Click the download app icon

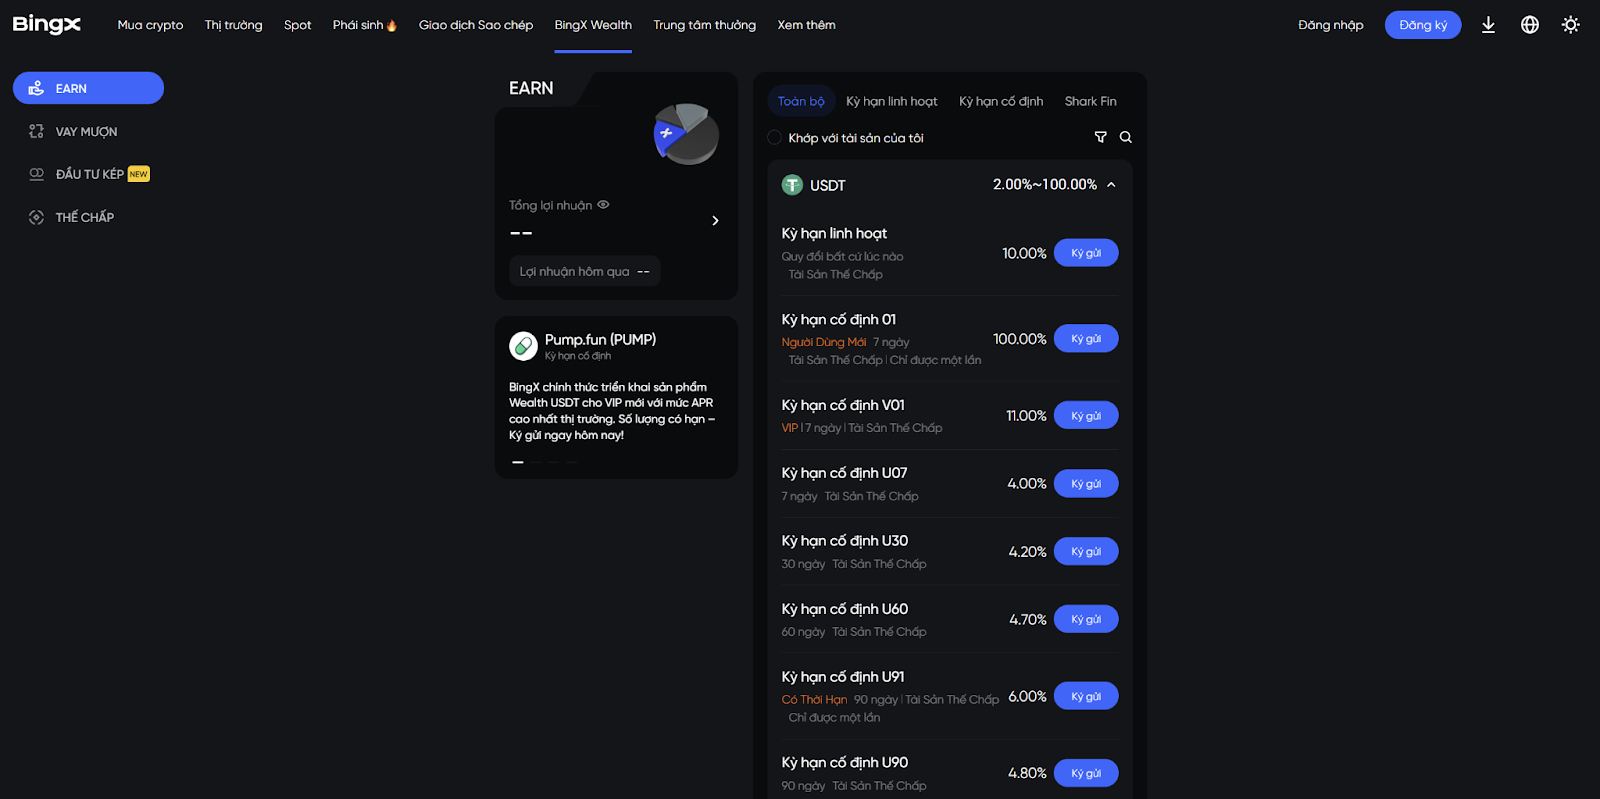(x=1488, y=25)
